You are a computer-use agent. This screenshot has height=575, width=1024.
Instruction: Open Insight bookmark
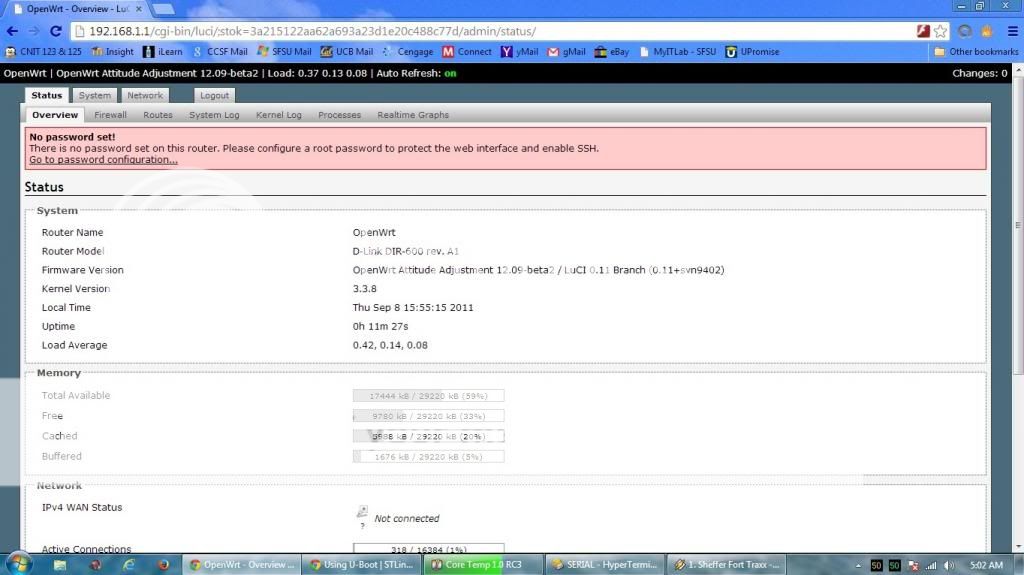tap(112, 52)
